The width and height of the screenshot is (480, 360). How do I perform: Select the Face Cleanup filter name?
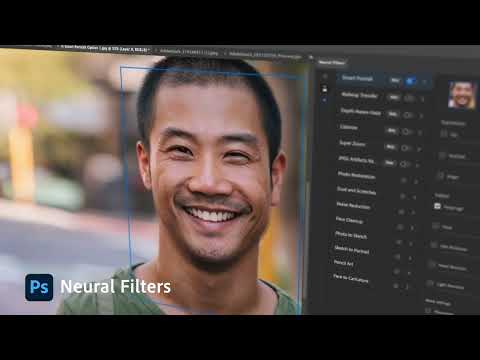point(349,220)
